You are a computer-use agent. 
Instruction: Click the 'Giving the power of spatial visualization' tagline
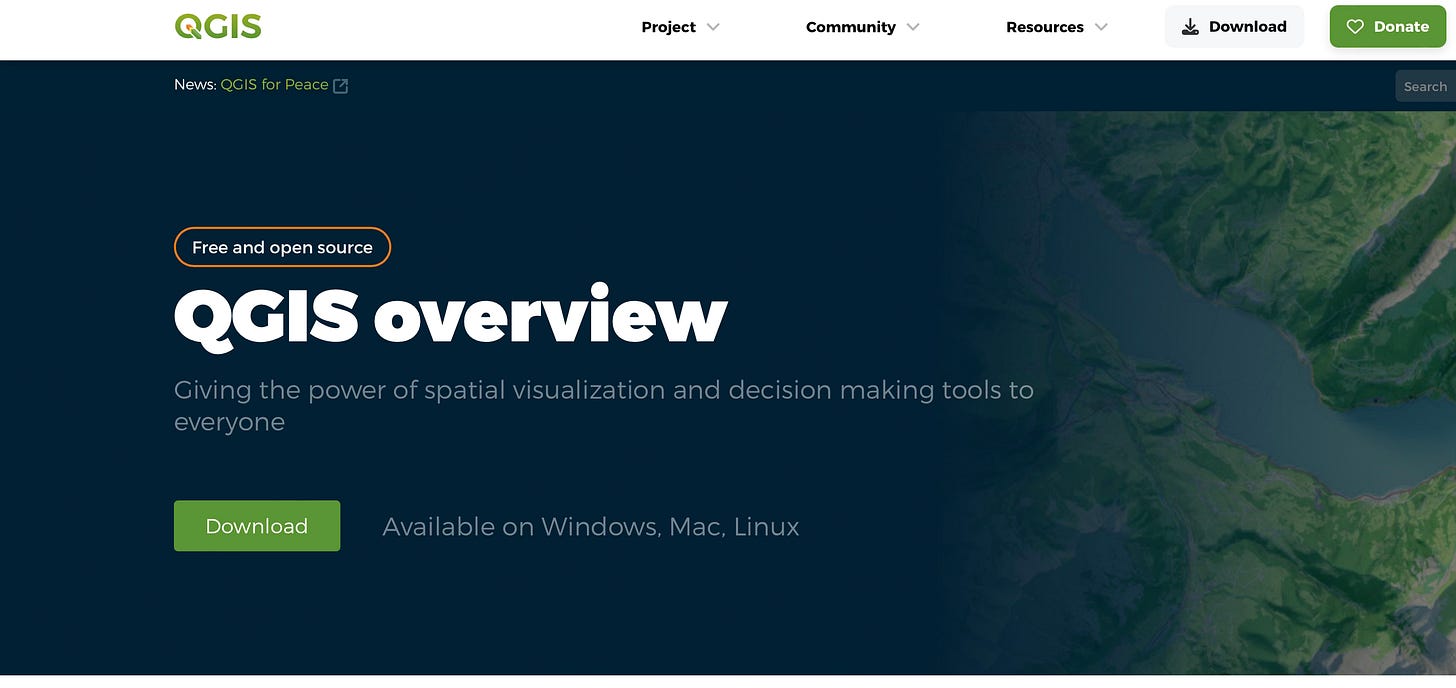click(x=604, y=405)
